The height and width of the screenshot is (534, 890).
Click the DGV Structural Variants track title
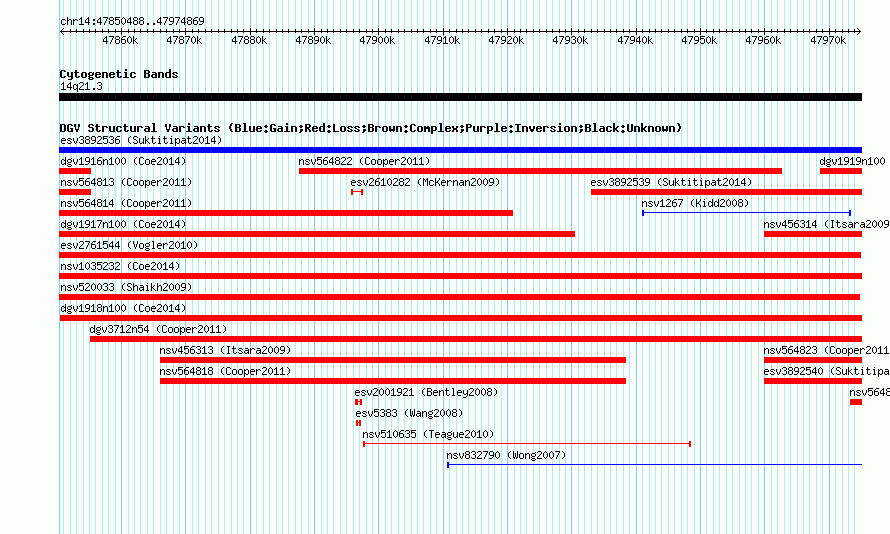[371, 128]
